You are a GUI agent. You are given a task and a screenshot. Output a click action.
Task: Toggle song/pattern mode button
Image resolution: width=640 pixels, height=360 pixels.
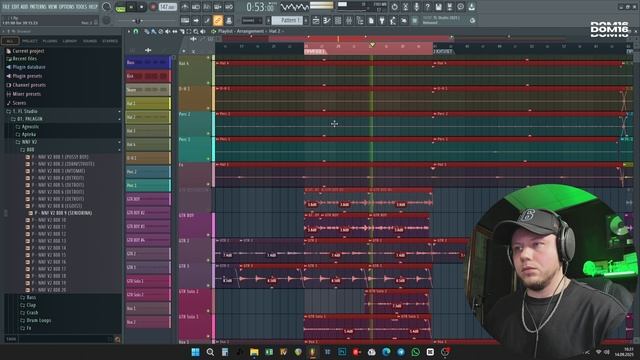pyautogui.click(x=120, y=7)
